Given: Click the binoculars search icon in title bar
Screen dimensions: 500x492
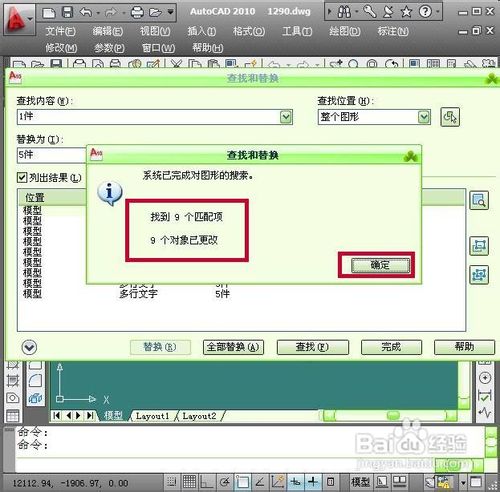Looking at the screenshot, I should [x=344, y=12].
